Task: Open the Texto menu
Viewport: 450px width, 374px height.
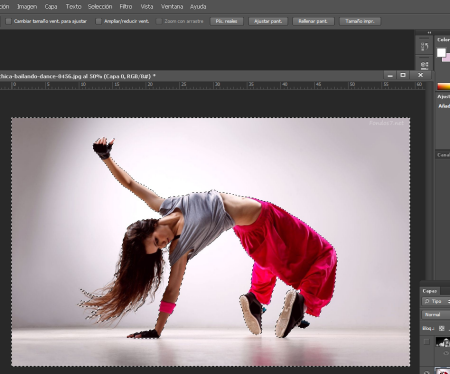Action: pos(73,6)
